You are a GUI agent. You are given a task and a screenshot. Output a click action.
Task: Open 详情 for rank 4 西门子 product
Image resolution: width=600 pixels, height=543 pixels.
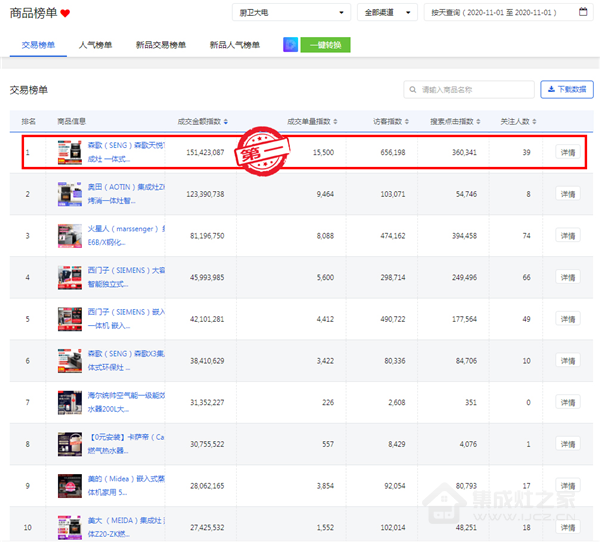pyautogui.click(x=567, y=277)
